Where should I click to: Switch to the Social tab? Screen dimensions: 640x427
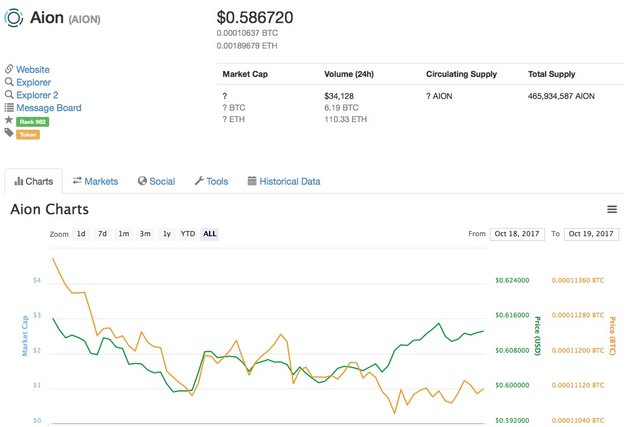click(x=156, y=181)
